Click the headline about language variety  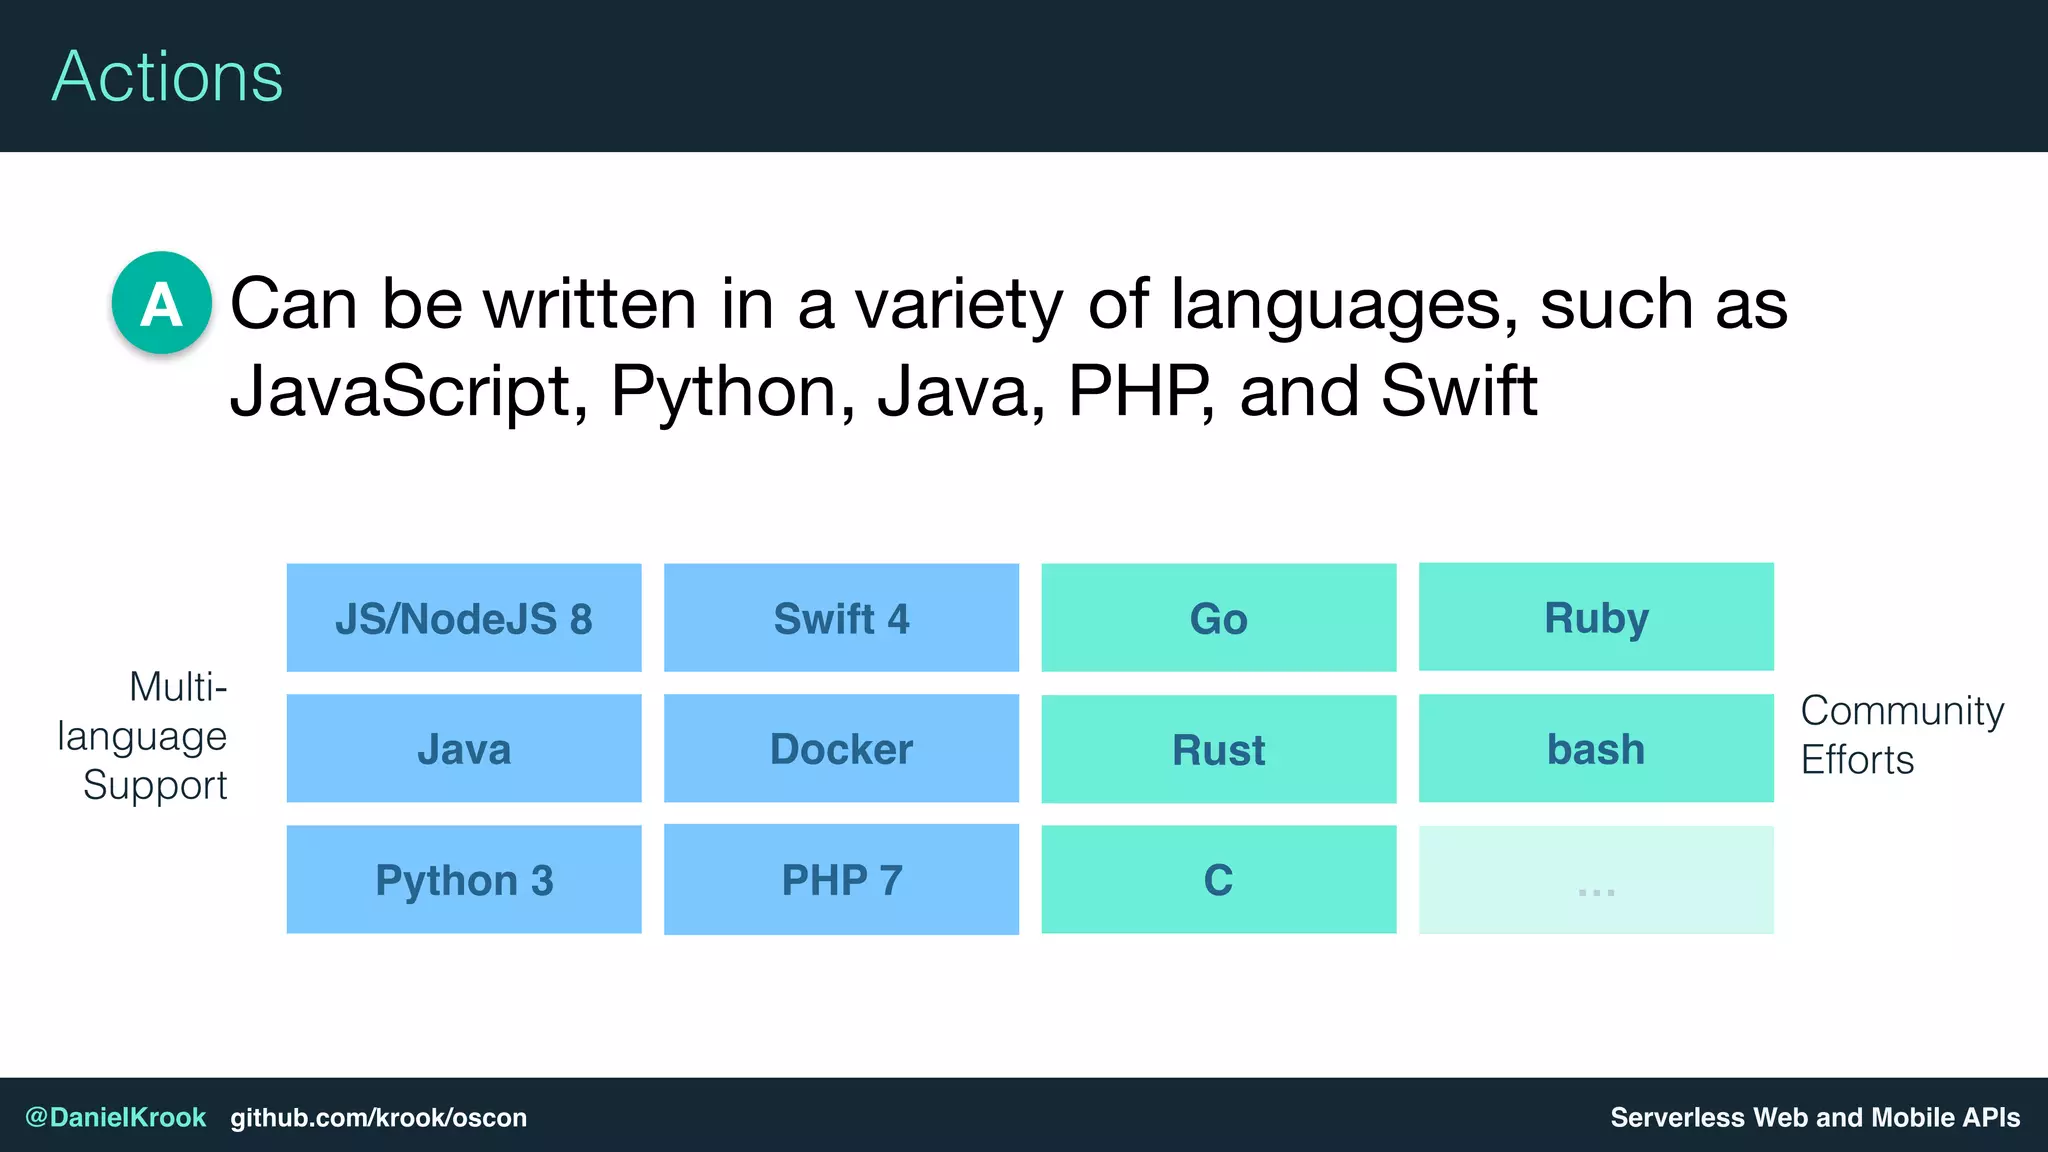pos(1007,346)
